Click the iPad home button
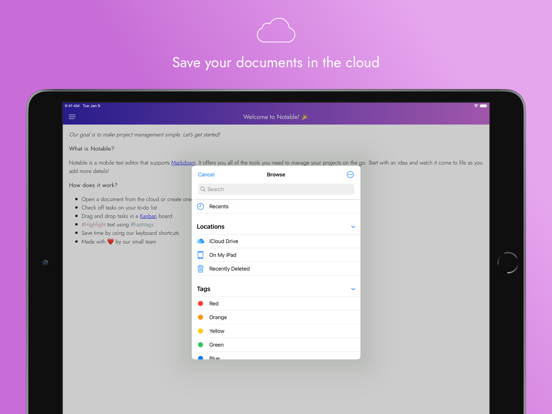552x414 pixels. pyautogui.click(x=508, y=263)
